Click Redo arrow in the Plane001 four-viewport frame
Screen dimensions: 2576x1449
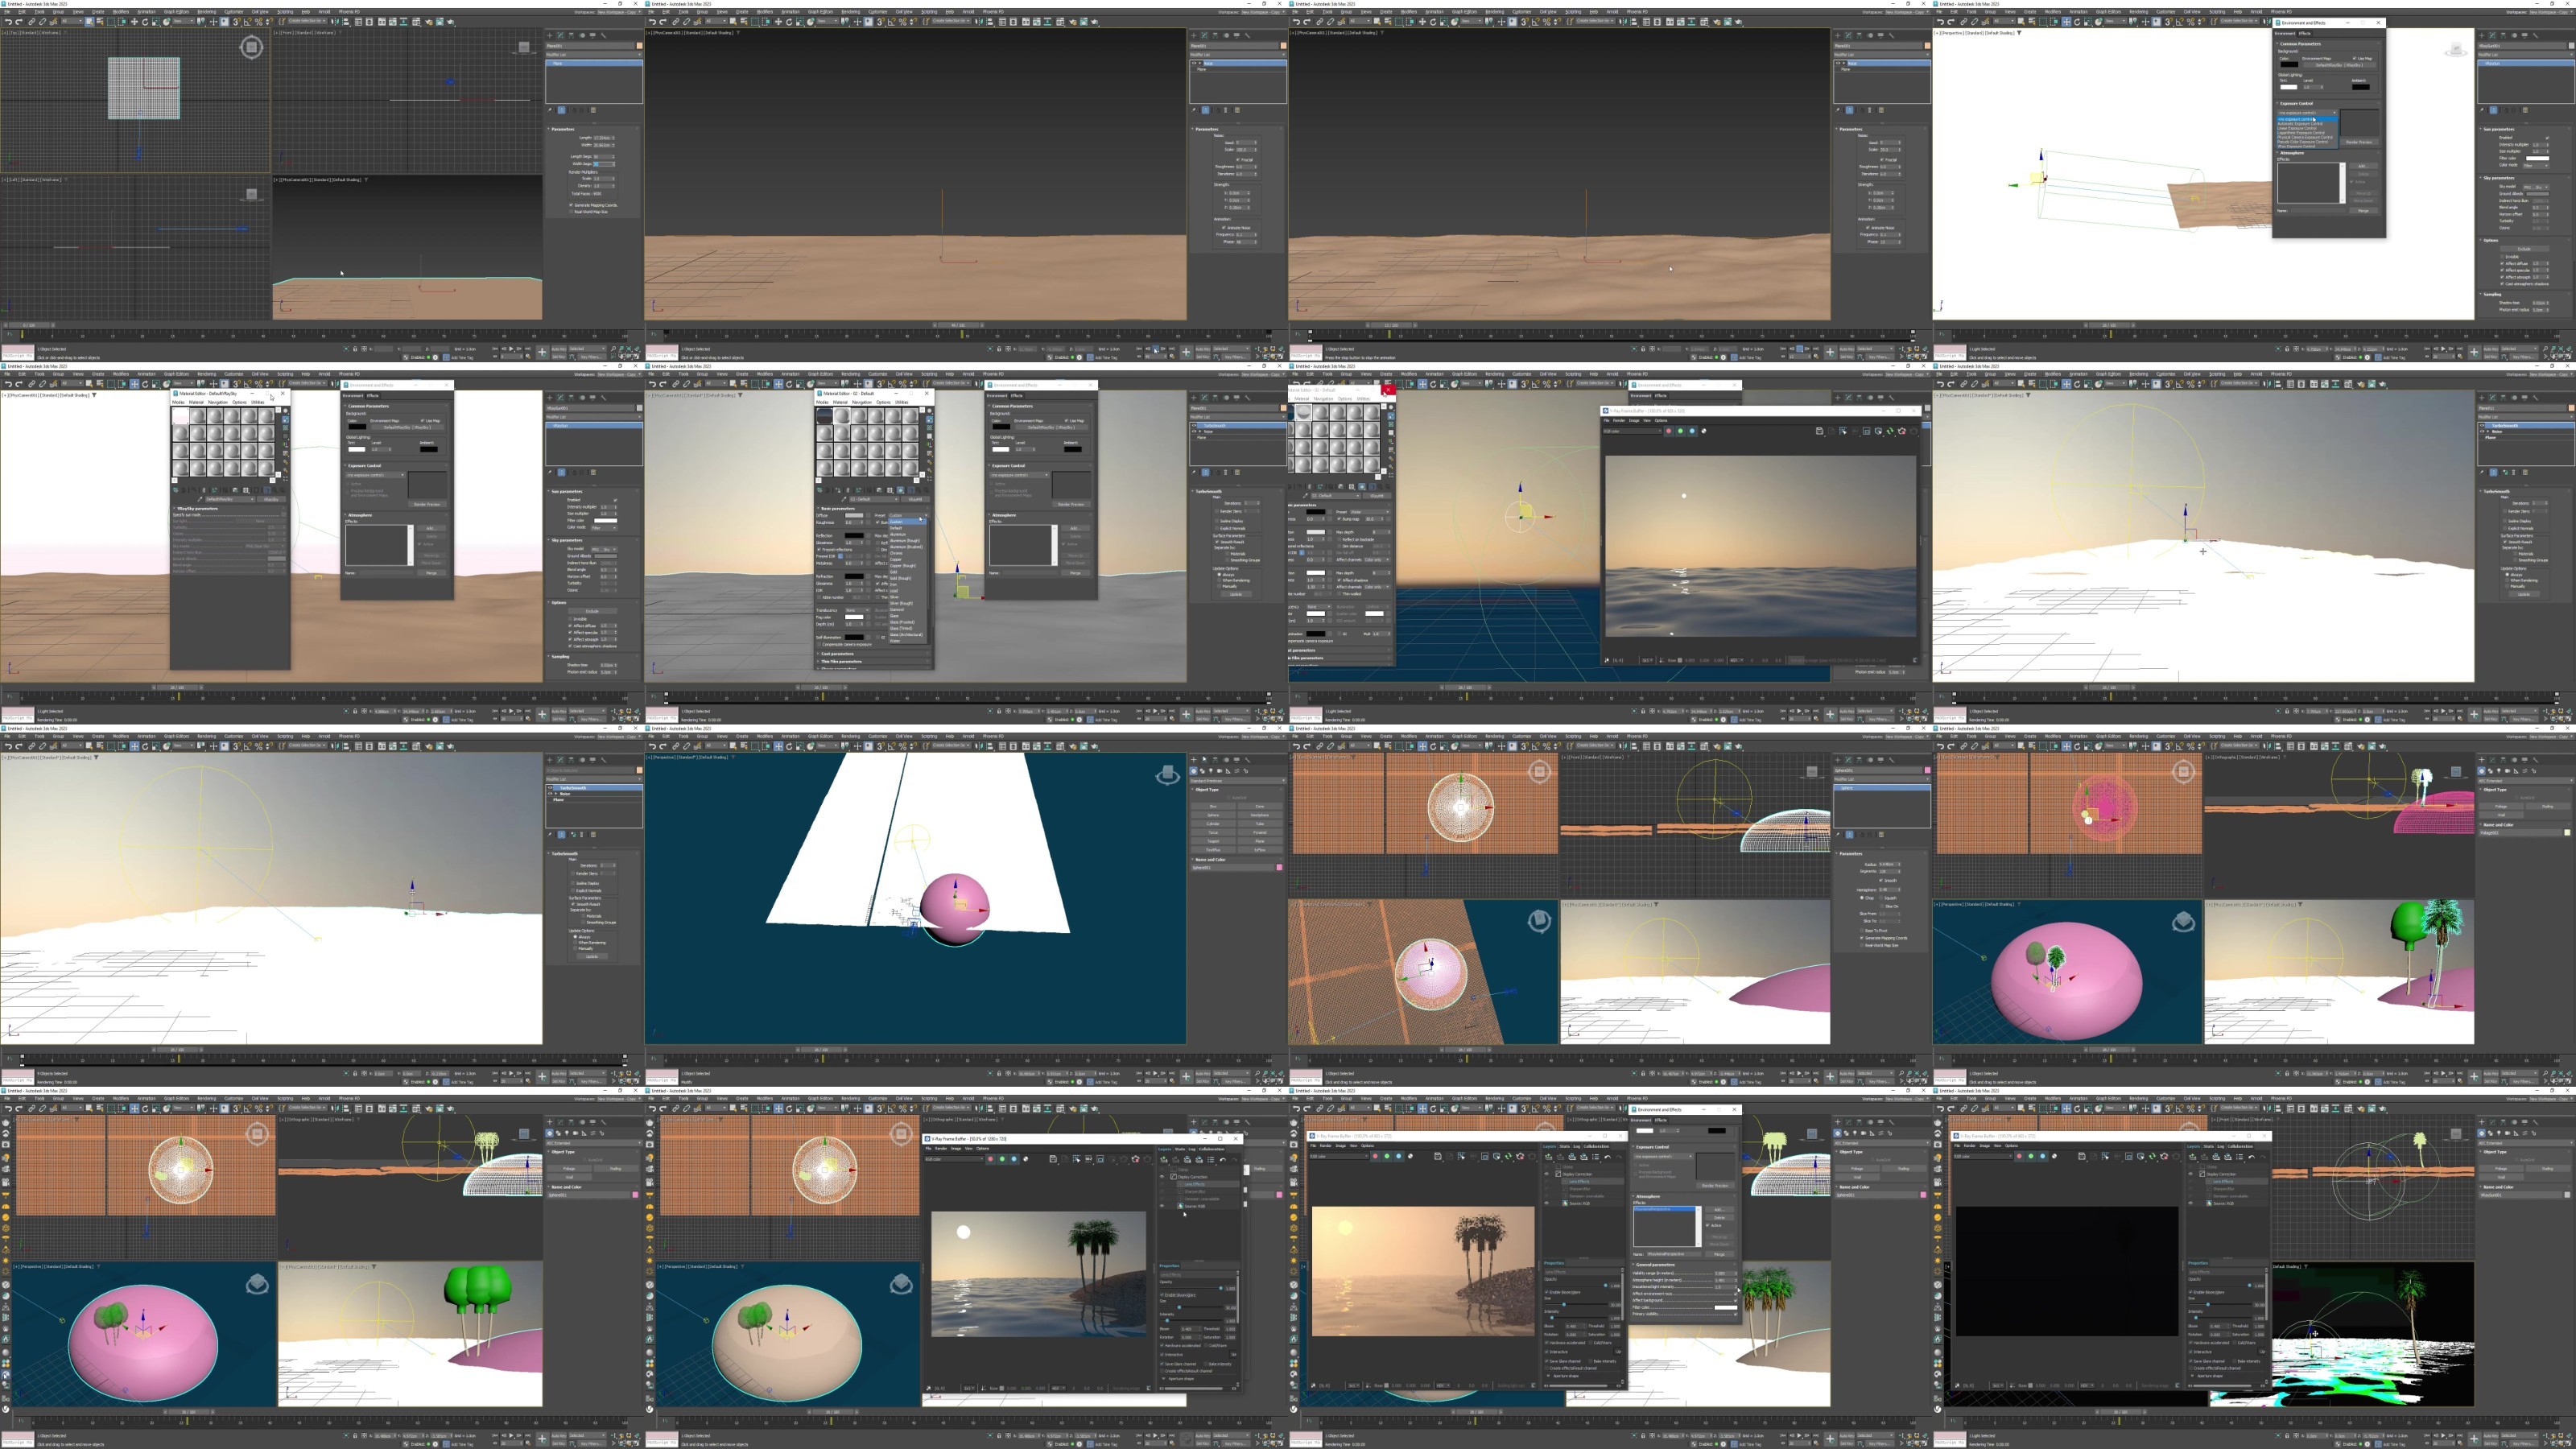[x=19, y=22]
